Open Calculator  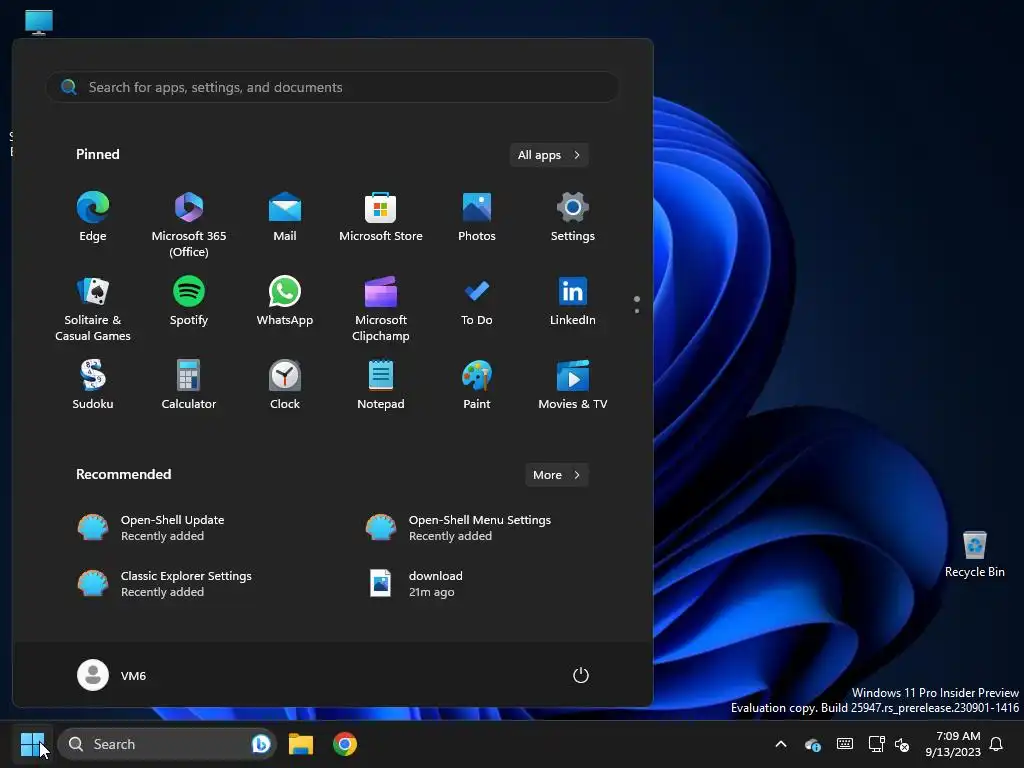click(189, 385)
